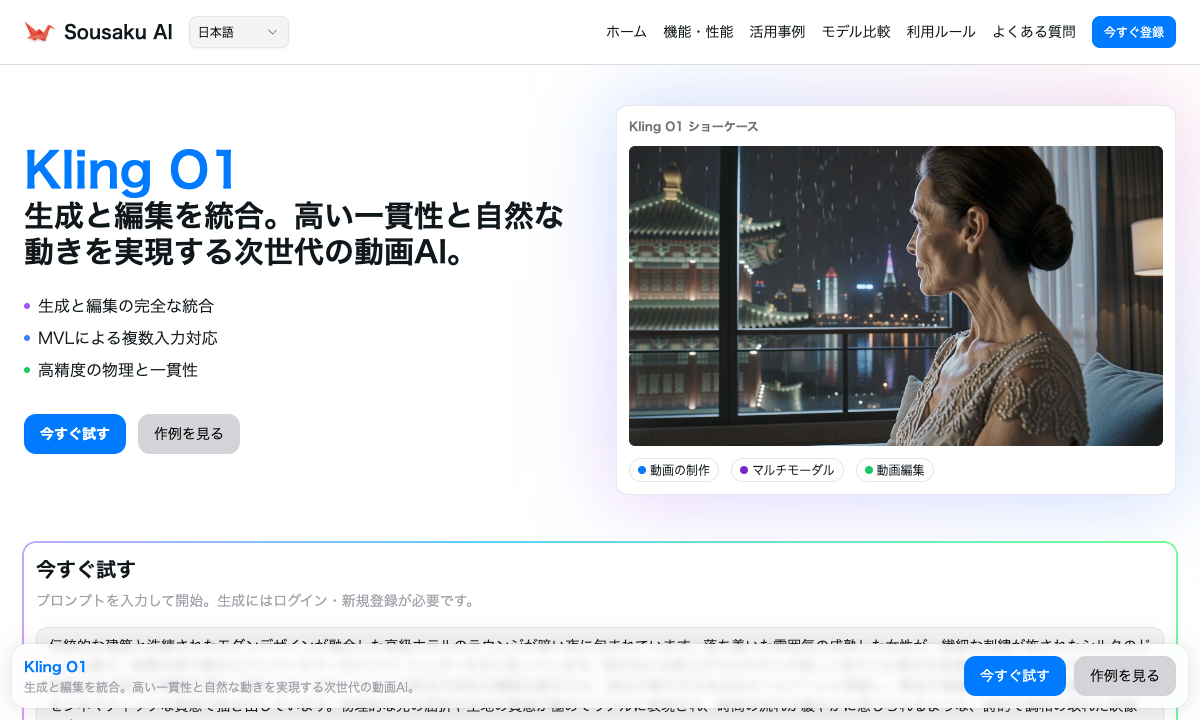
Task: Click the Kling O1 title in bottom bar
Action: [55, 667]
